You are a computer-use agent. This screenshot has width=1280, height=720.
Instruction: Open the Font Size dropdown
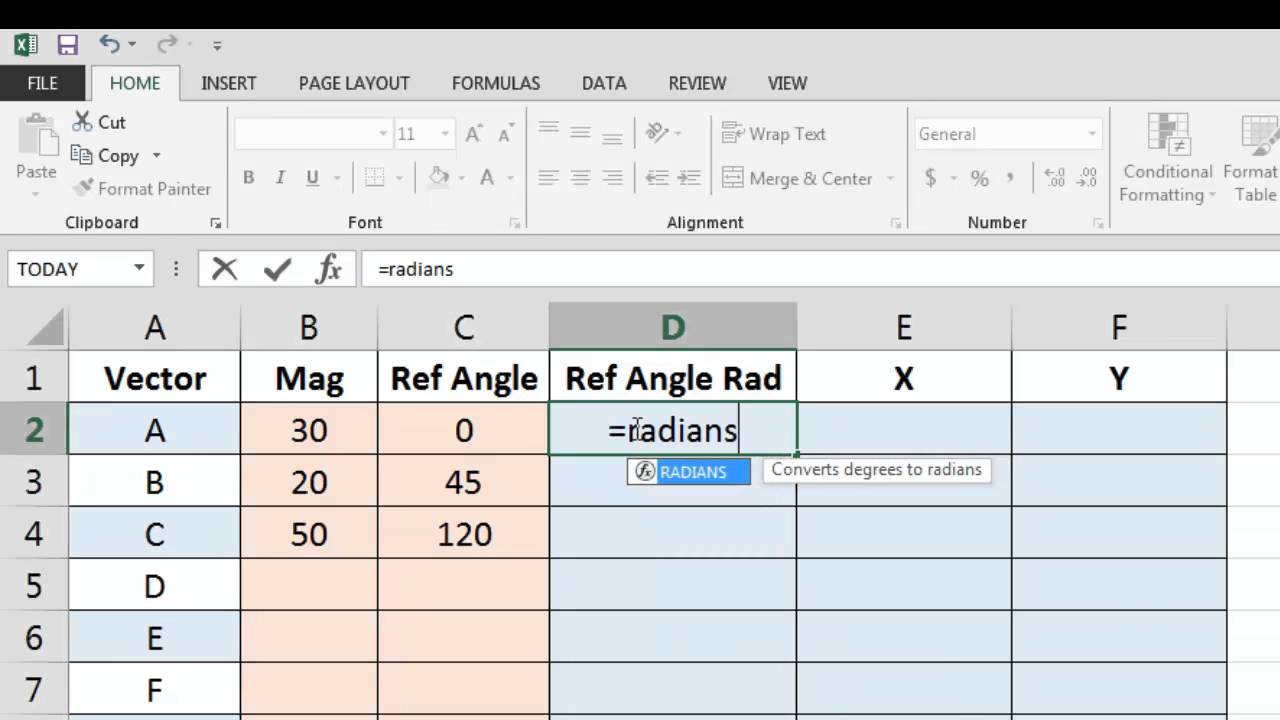point(443,133)
